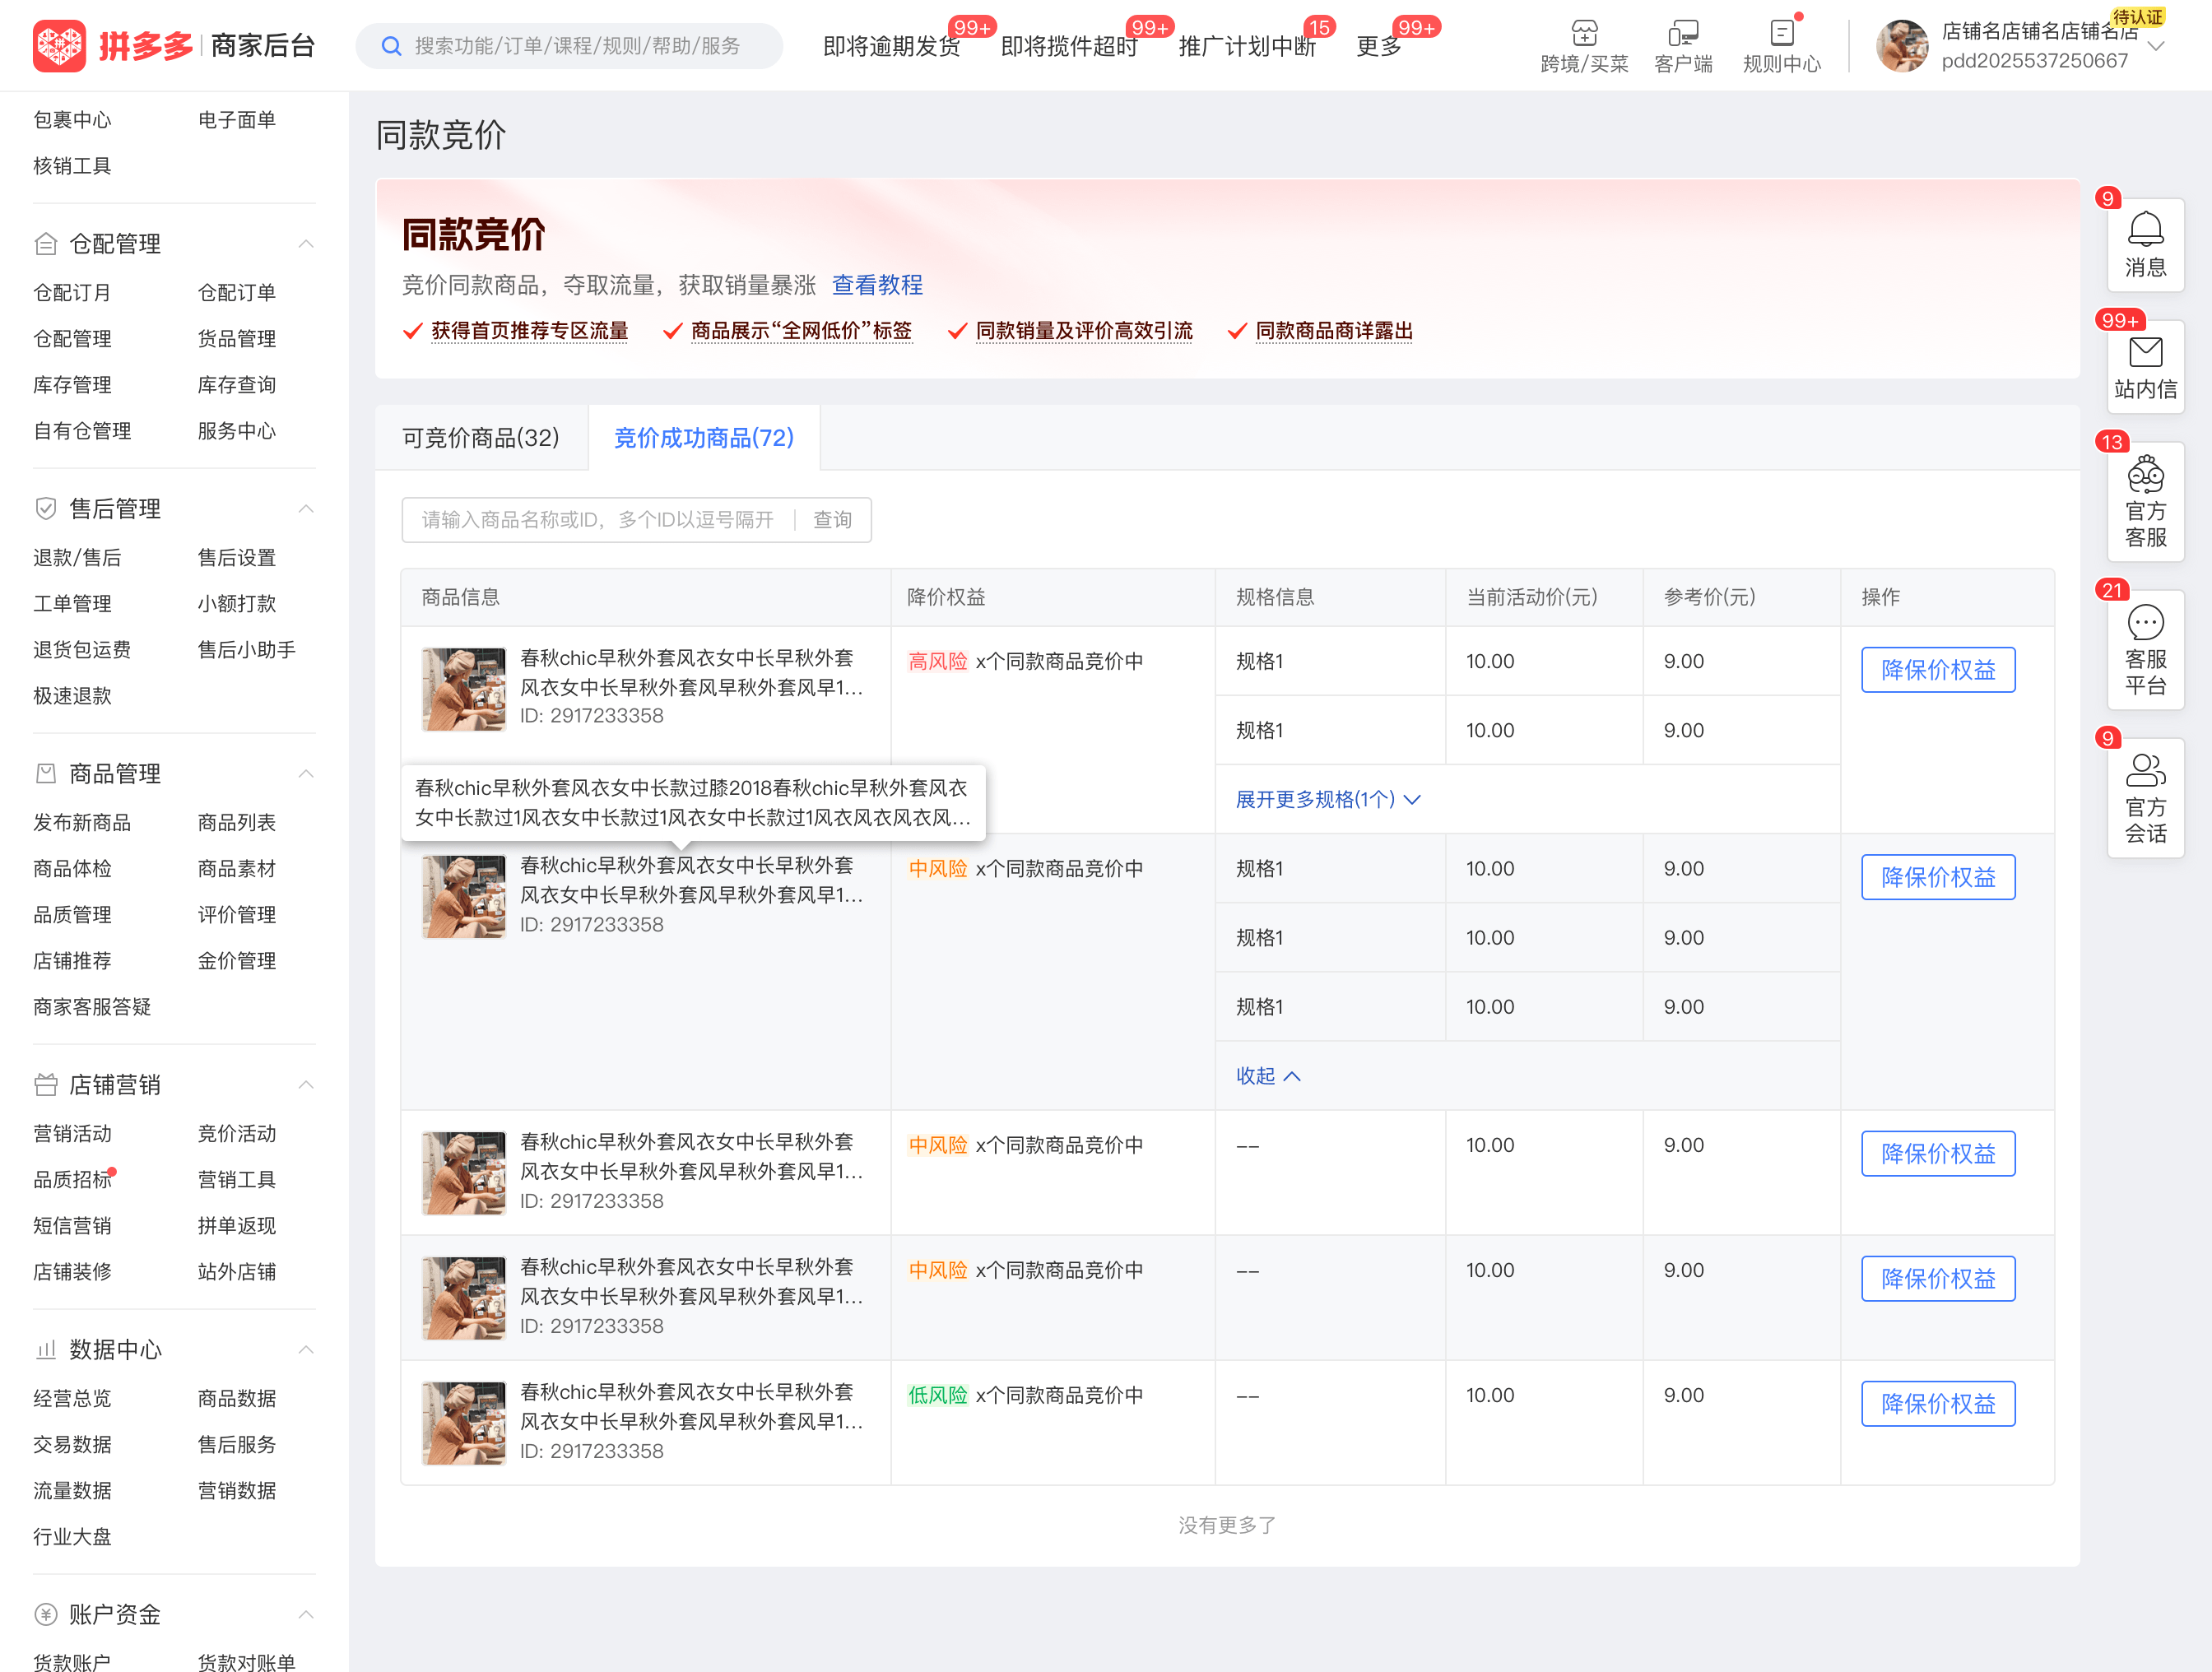The width and height of the screenshot is (2212, 1672).
Task: Switch to 可竞价商品(32) tab
Action: (x=480, y=438)
